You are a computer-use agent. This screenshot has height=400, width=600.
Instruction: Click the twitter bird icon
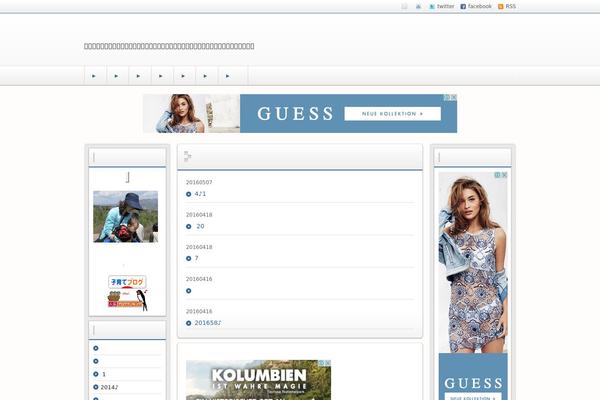click(432, 7)
